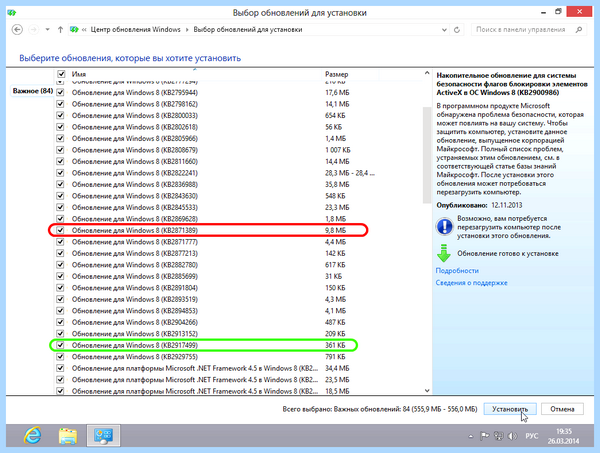Click the 18,5 МБ size value

click(x=337, y=391)
